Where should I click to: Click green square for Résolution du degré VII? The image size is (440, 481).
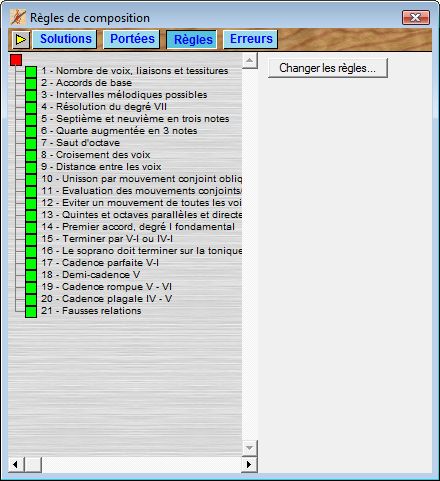click(31, 108)
